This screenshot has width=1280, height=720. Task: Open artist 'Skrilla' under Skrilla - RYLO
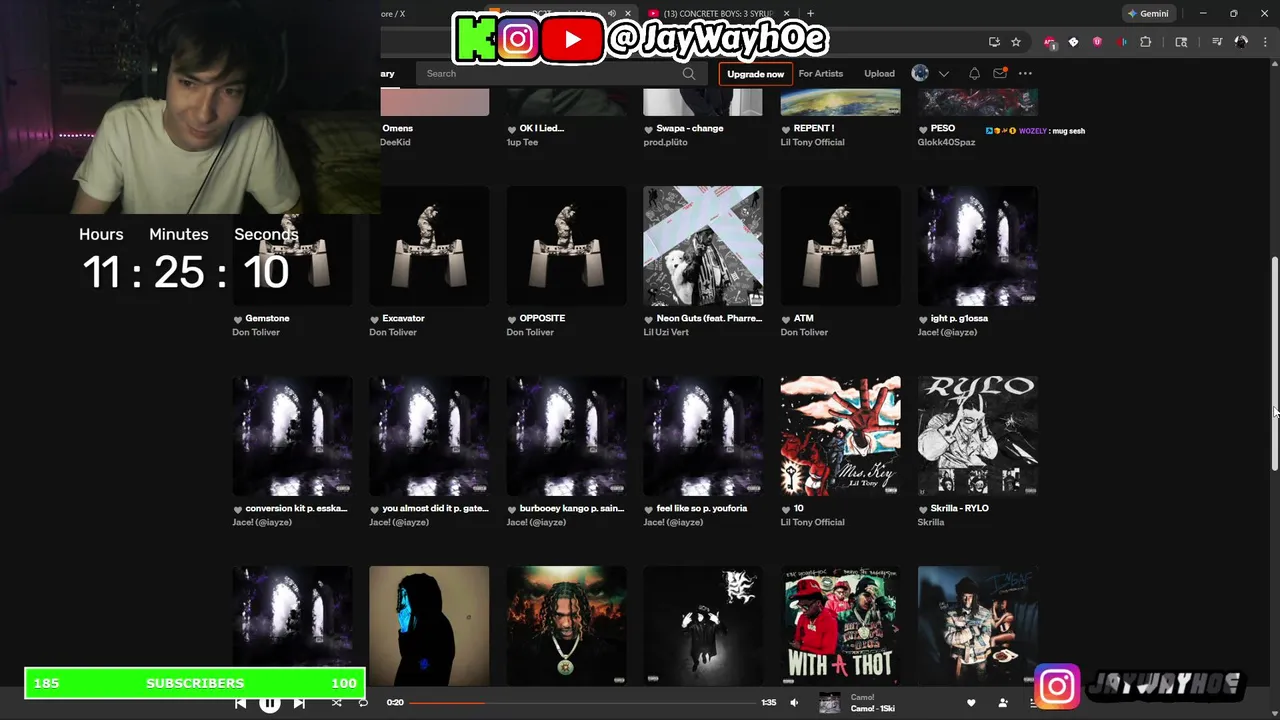(931, 522)
